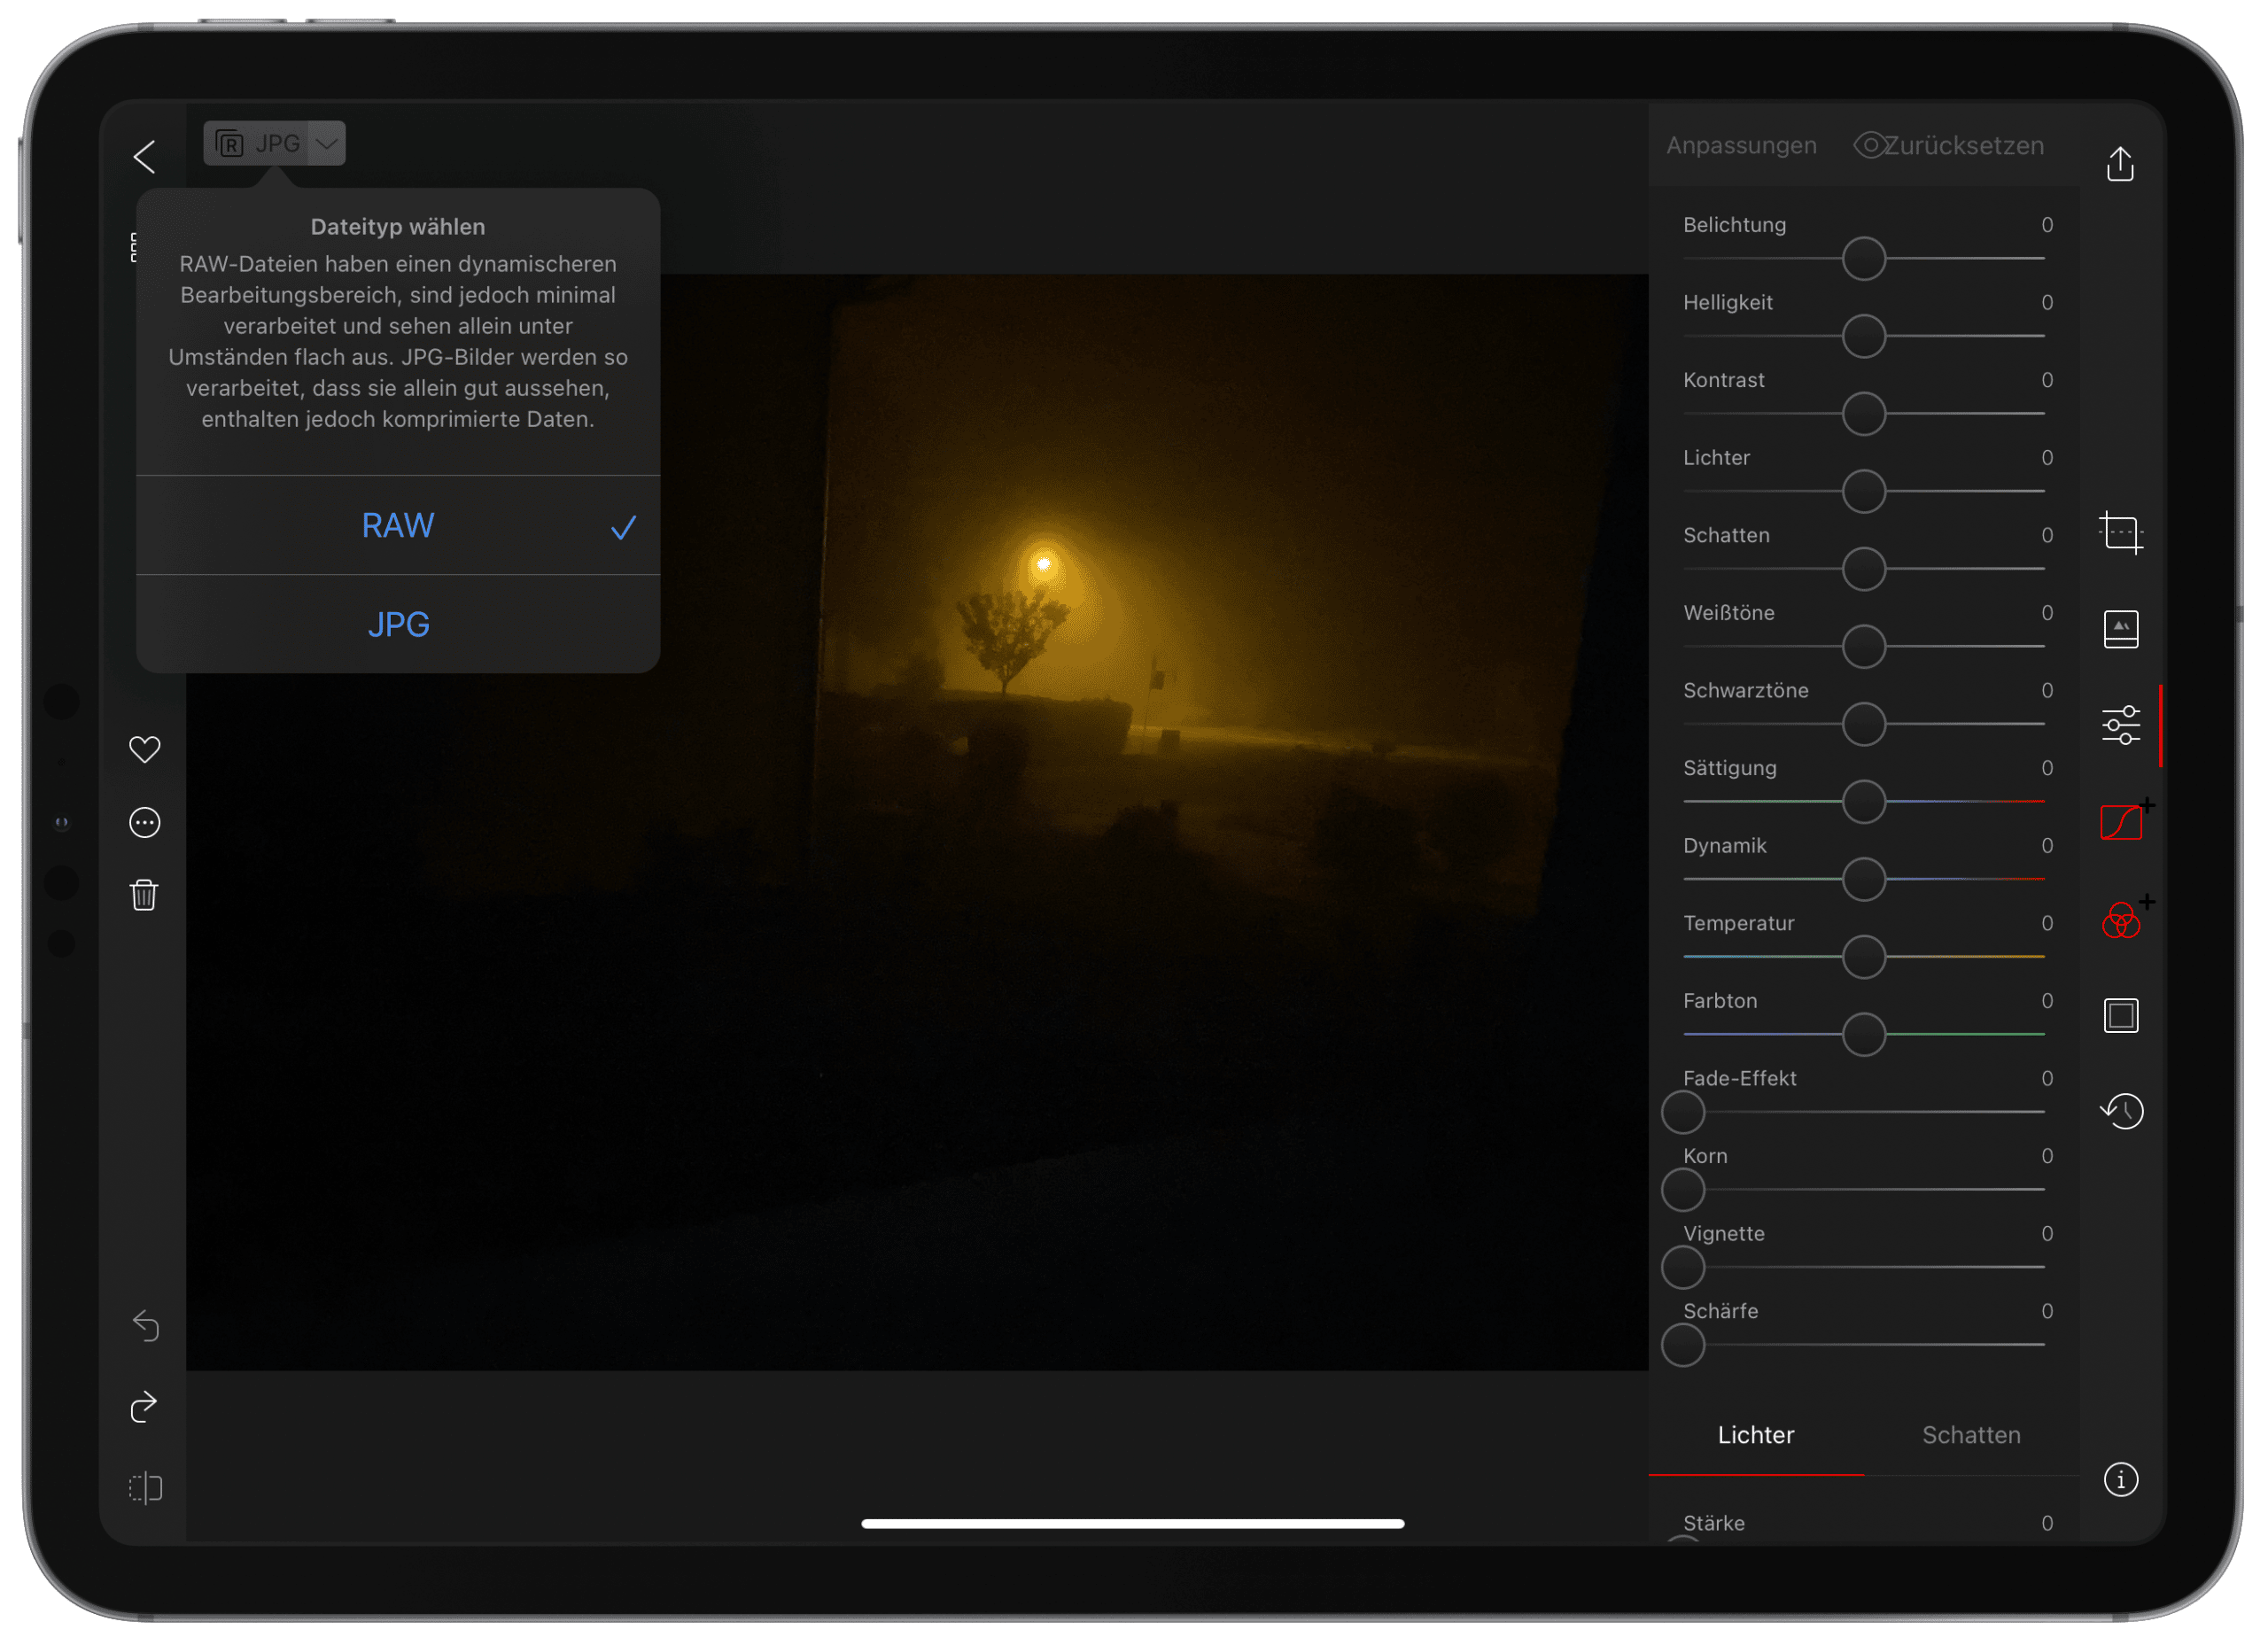The image size is (2268, 1645).
Task: Click the Stärke label
Action: point(1713,1524)
